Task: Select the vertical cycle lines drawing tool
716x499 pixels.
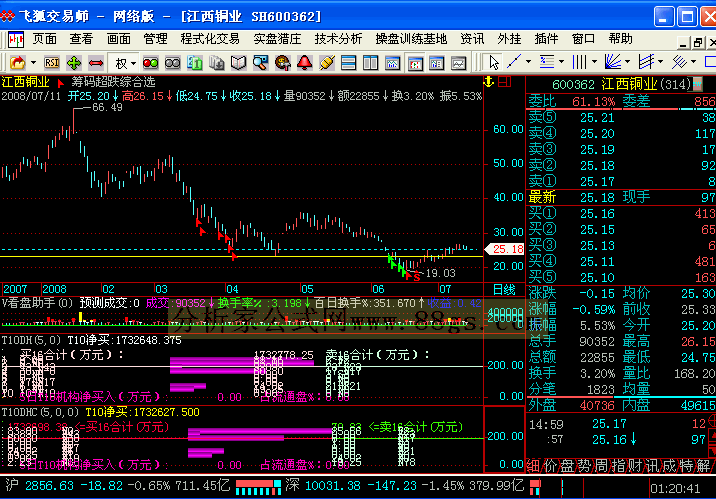Action: coord(580,61)
